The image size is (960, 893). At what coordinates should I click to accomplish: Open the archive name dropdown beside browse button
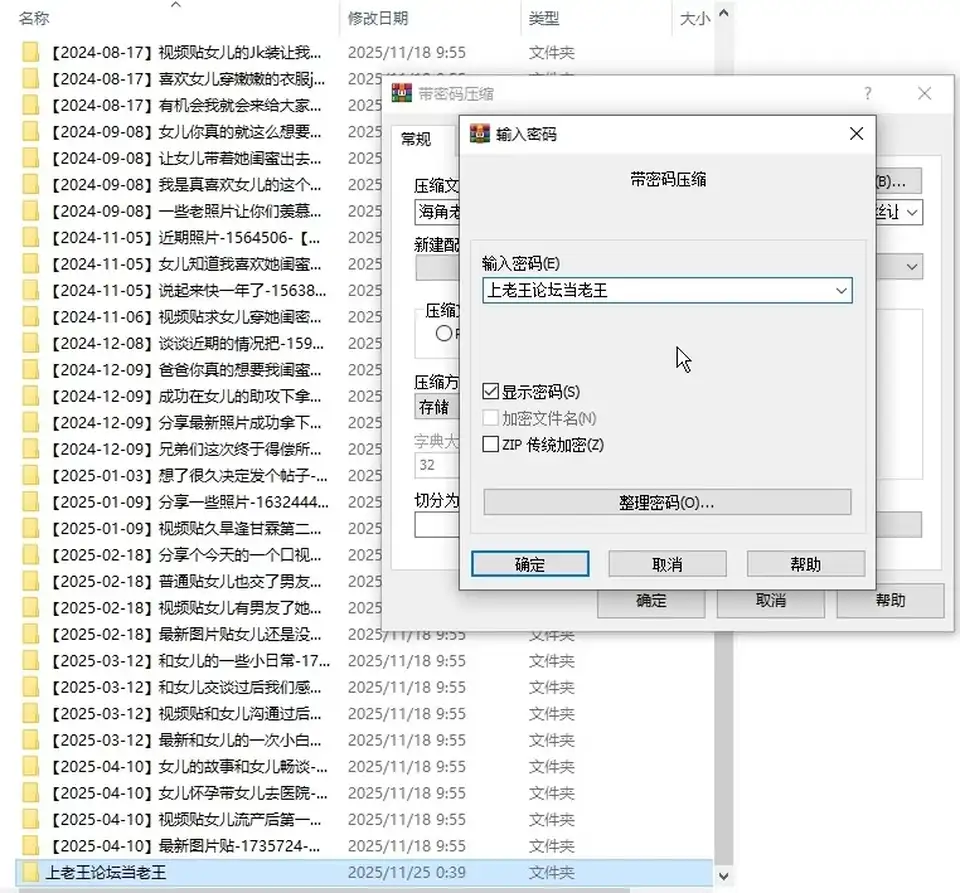click(912, 212)
